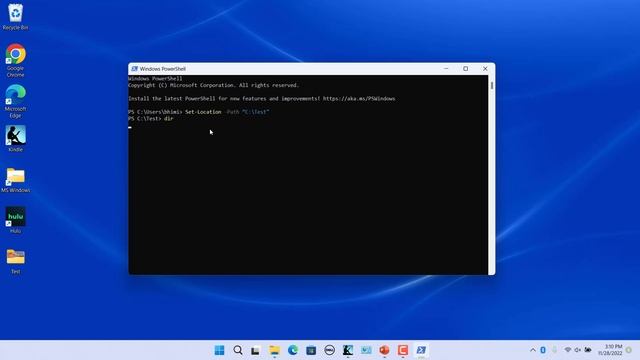This screenshot has height=360, width=640.
Task: Open Task View on the taskbar
Action: click(x=256, y=350)
